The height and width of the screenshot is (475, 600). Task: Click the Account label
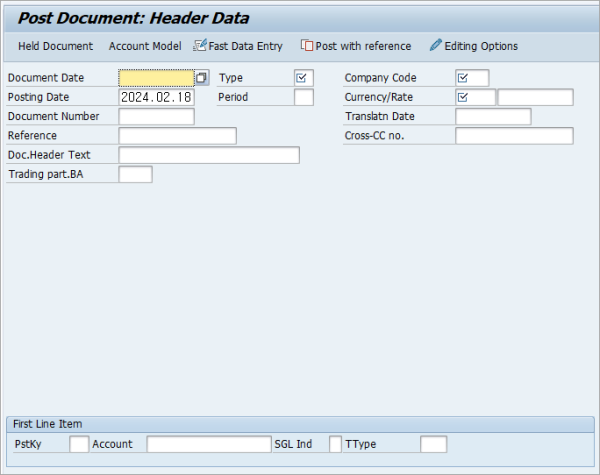coord(112,444)
